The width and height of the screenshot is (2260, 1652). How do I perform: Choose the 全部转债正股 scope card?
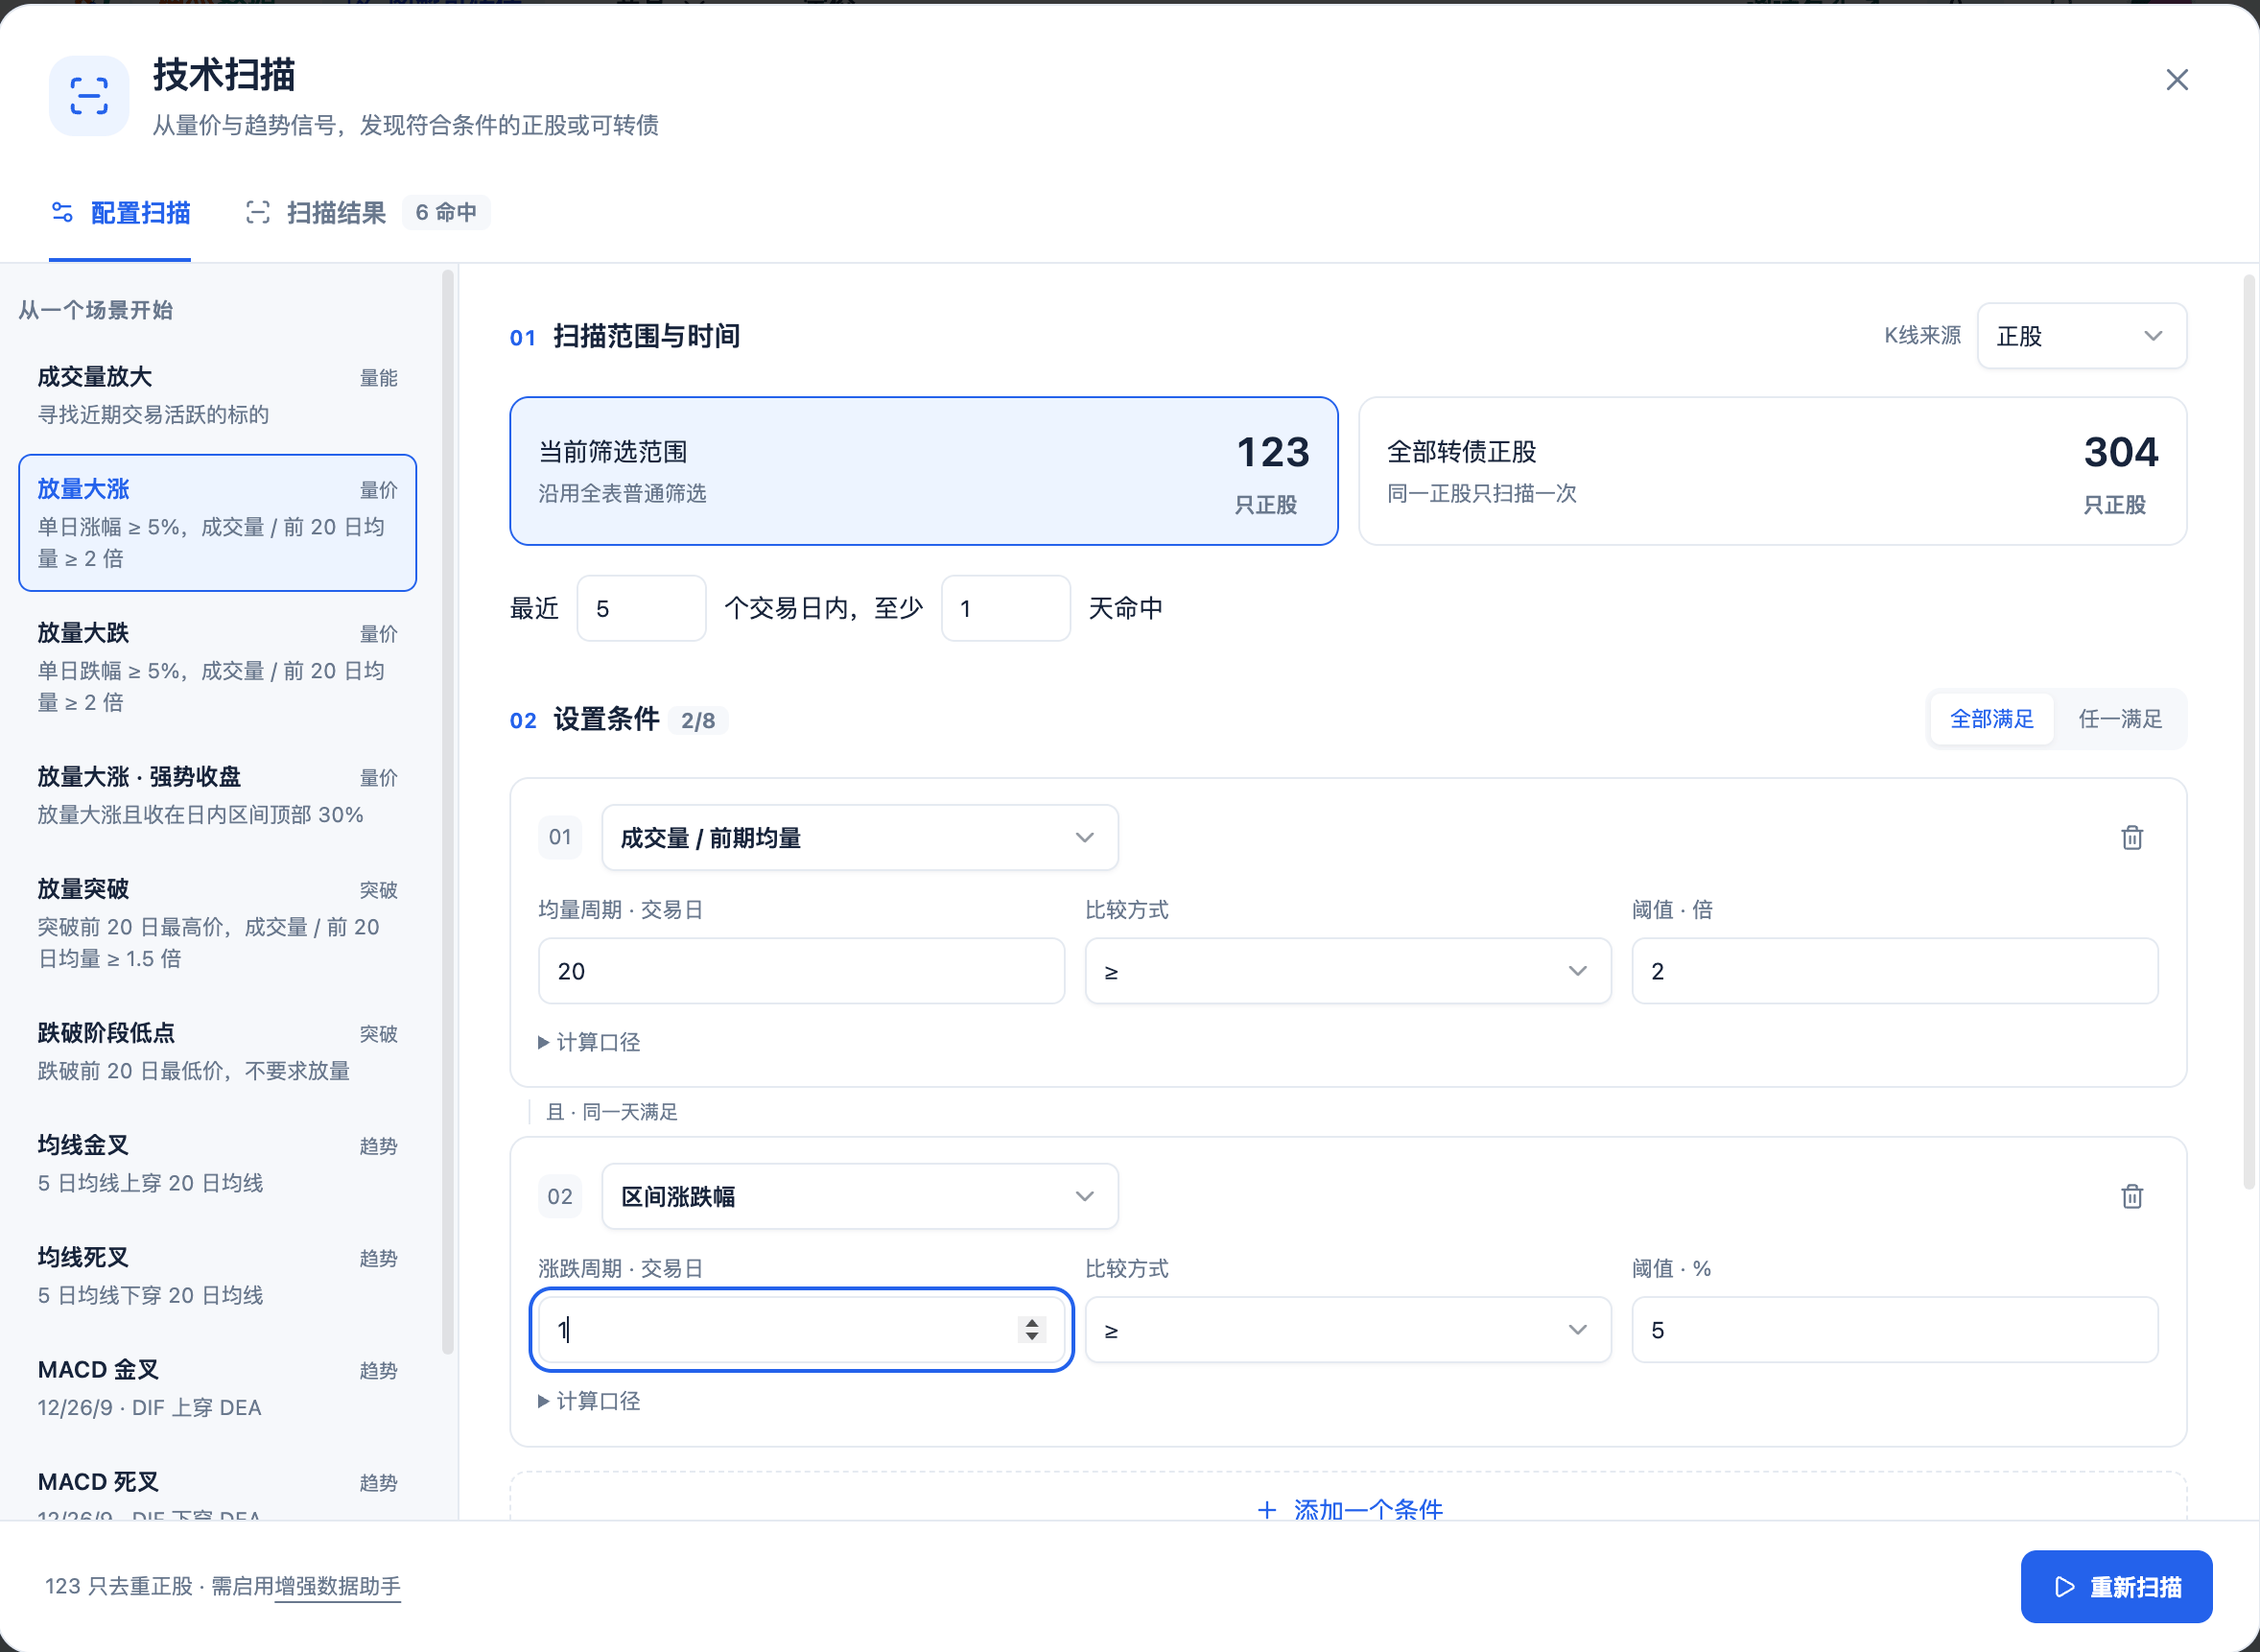coord(1772,471)
